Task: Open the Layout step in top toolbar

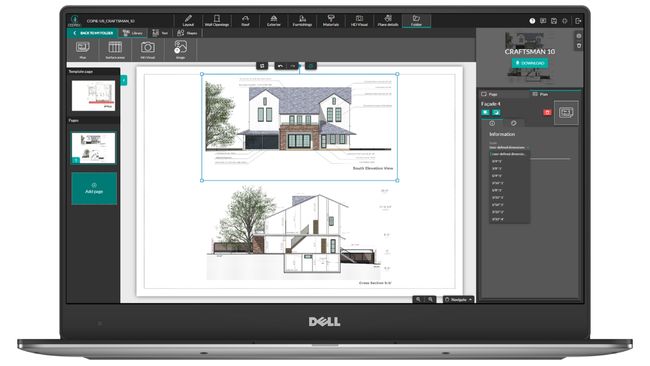Action: point(188,21)
